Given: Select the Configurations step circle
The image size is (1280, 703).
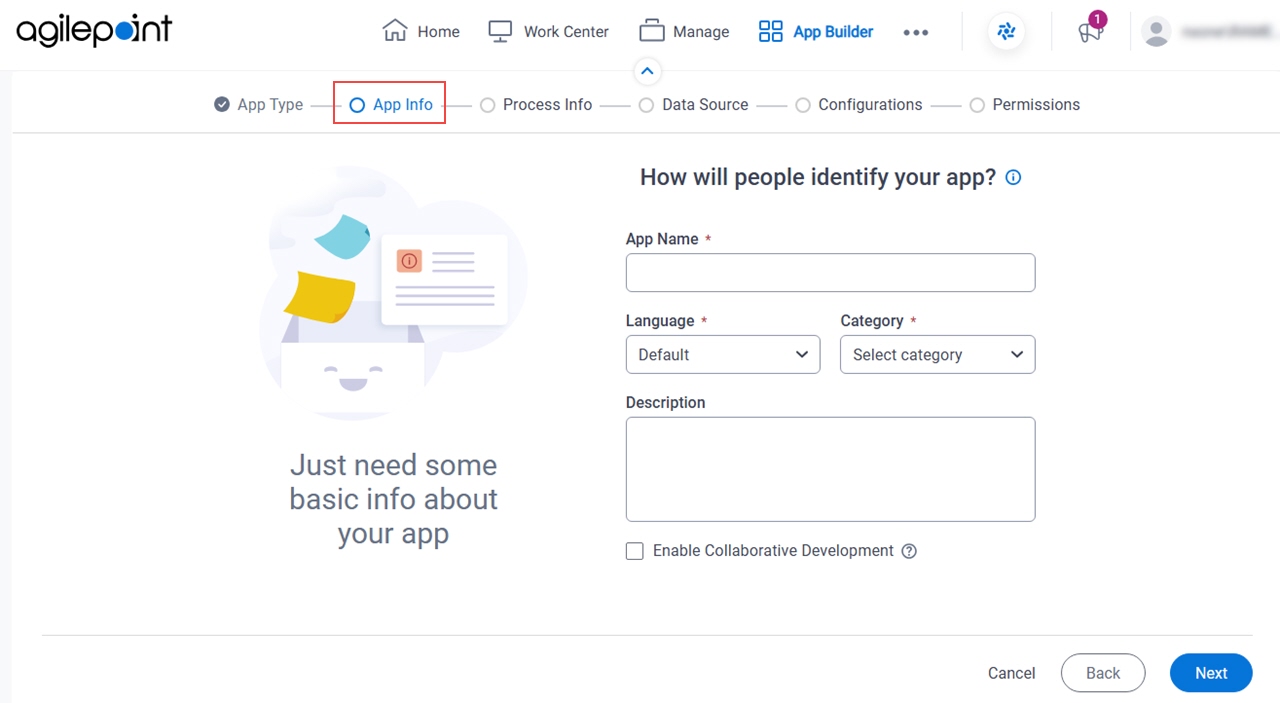Looking at the screenshot, I should click(802, 105).
